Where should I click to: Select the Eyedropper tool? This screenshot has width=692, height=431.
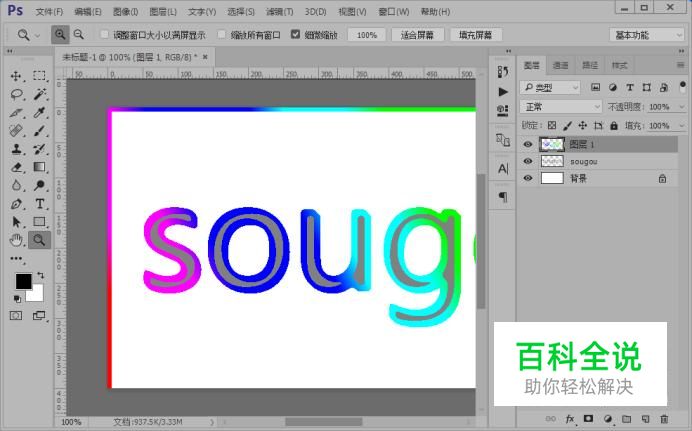click(x=39, y=112)
